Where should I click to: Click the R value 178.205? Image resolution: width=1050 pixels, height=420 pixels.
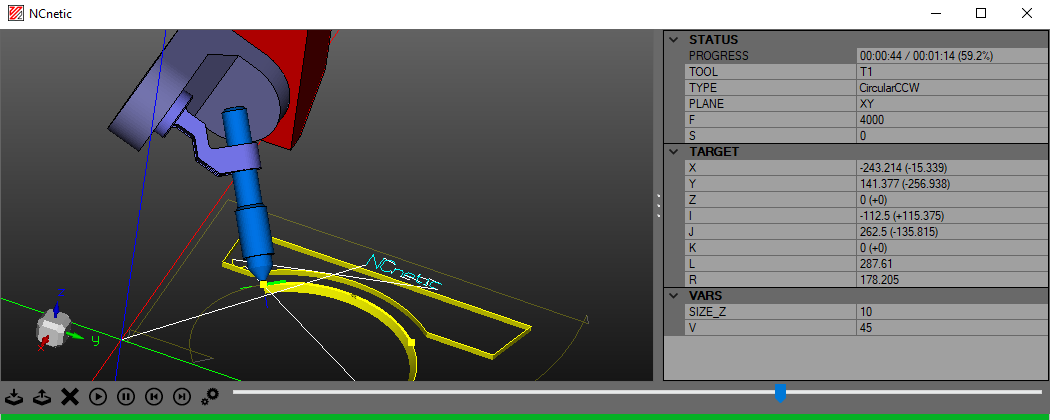click(x=951, y=280)
